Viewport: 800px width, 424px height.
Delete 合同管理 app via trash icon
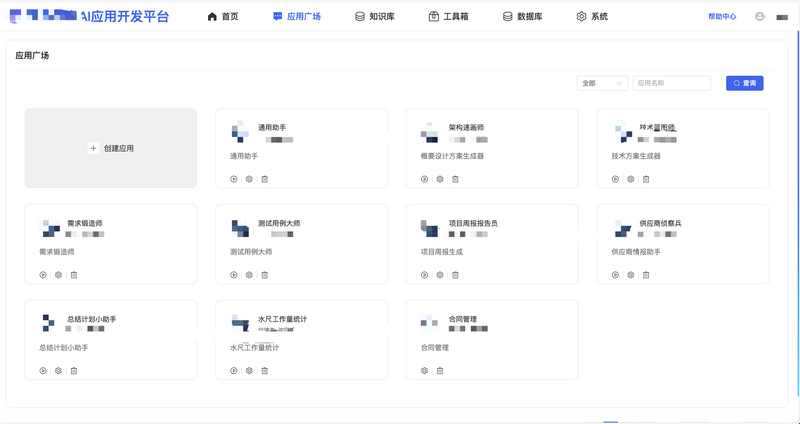point(440,371)
